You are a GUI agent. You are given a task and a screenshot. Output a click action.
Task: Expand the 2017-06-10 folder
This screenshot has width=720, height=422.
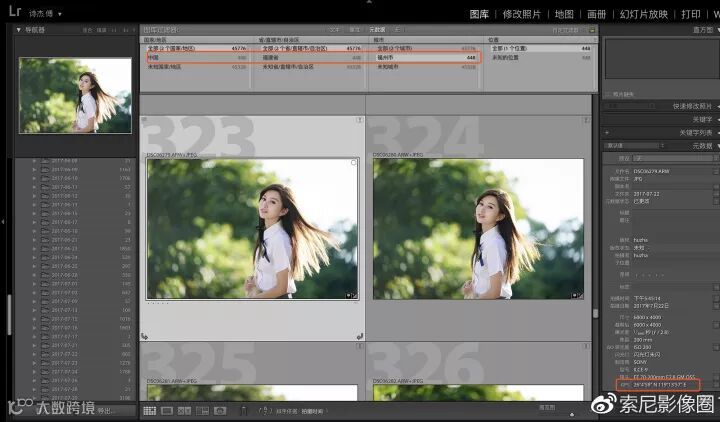coord(34,178)
